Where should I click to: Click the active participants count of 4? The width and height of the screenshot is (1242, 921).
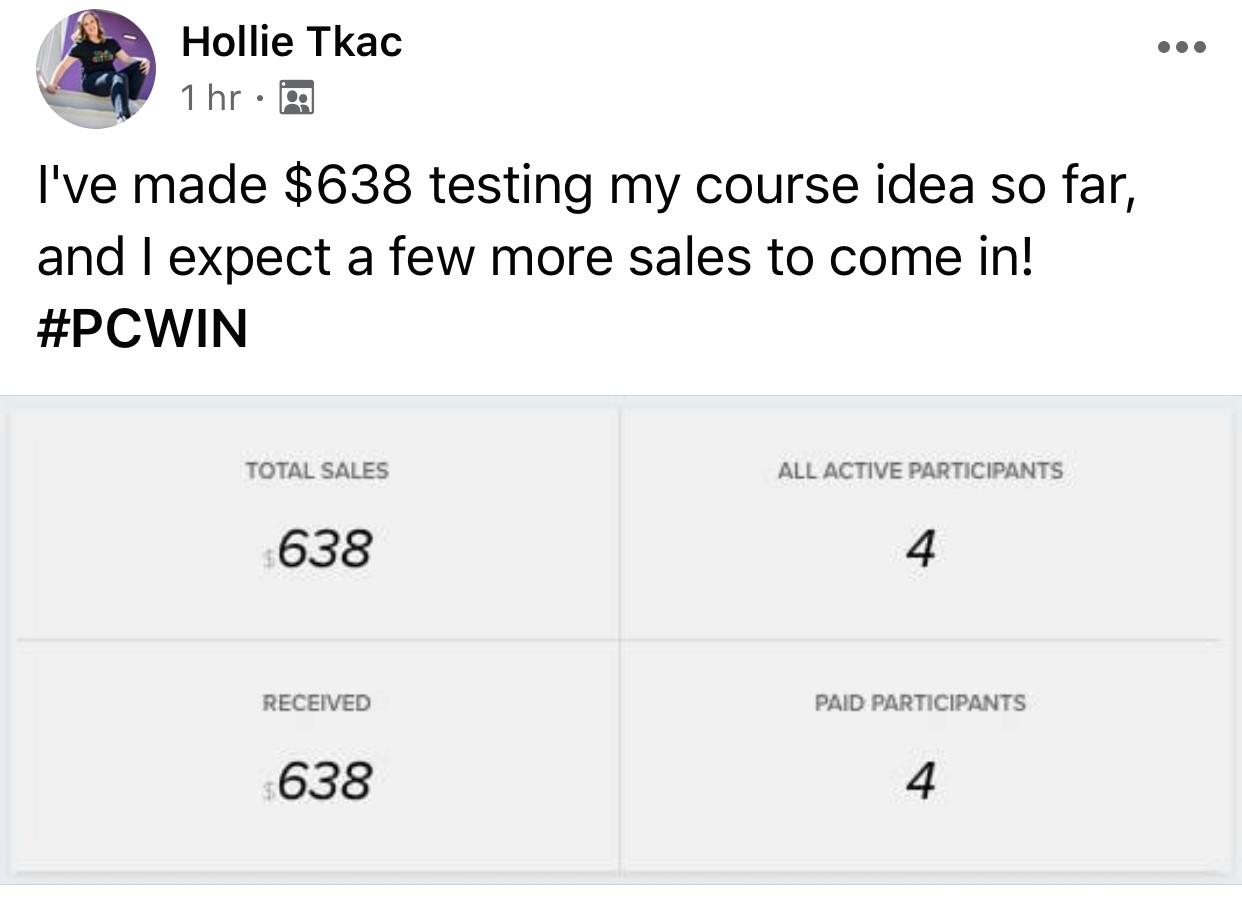click(x=920, y=549)
